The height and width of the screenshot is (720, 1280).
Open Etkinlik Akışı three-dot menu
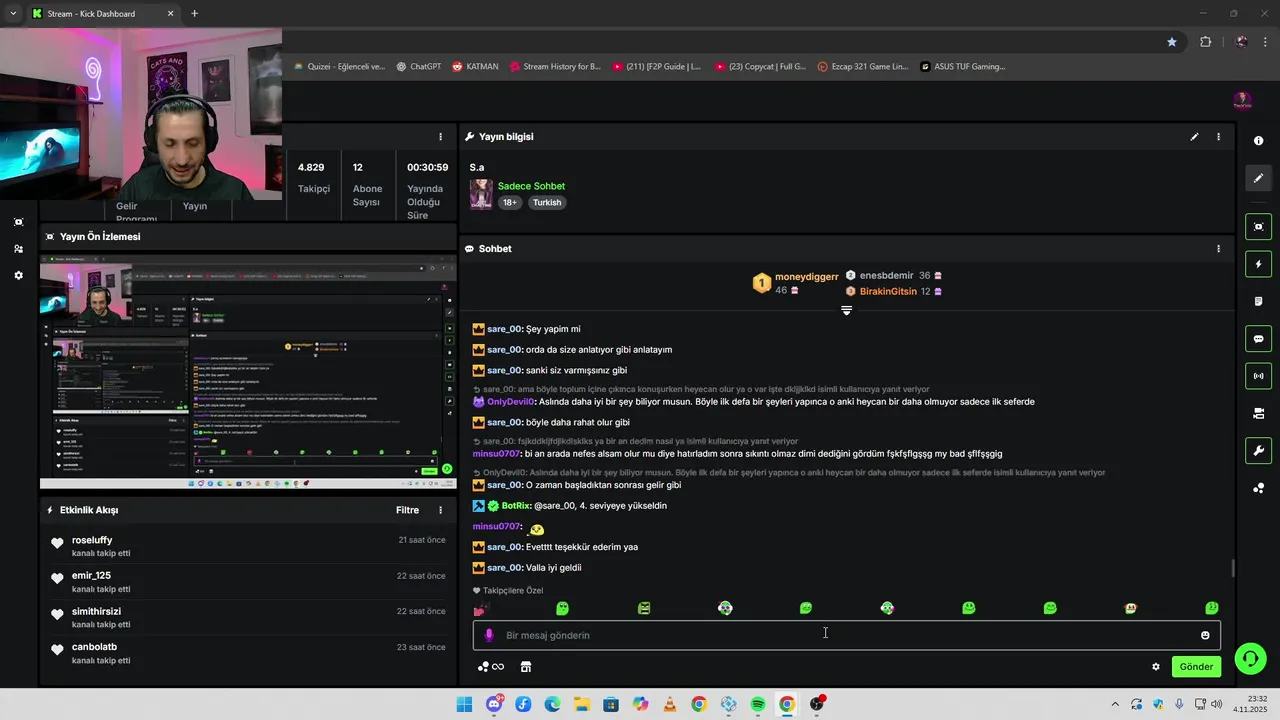(x=440, y=510)
